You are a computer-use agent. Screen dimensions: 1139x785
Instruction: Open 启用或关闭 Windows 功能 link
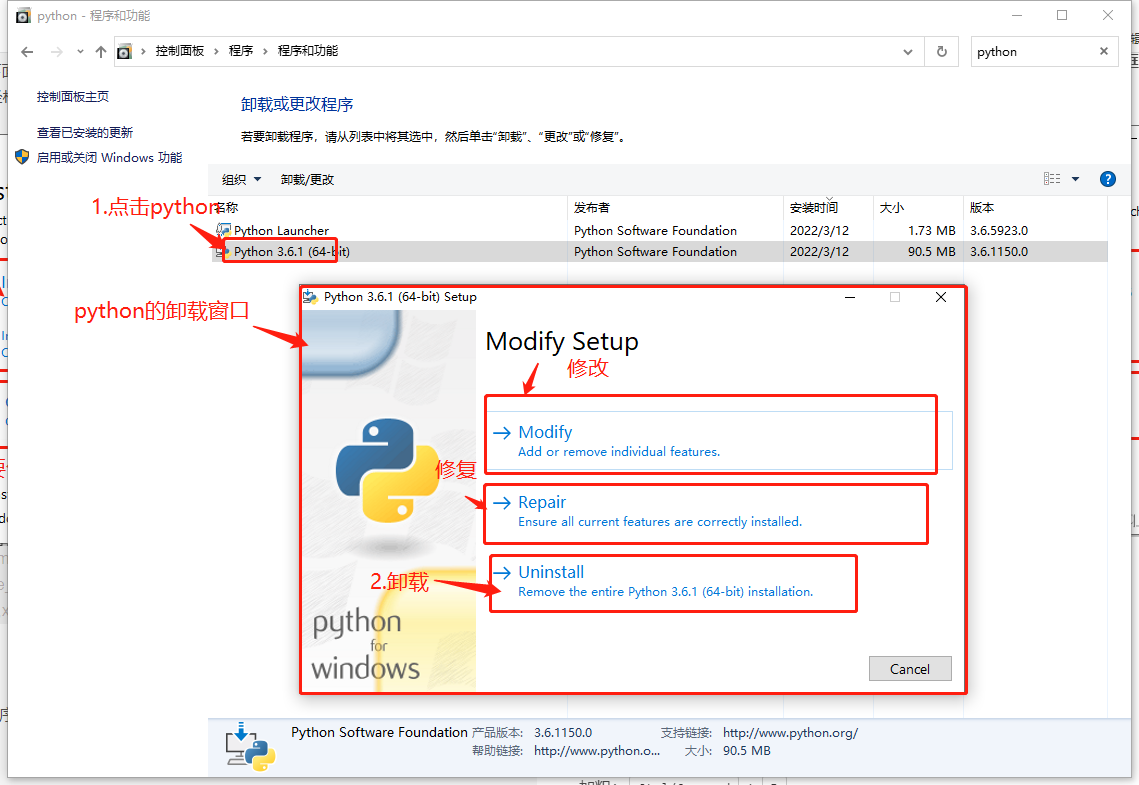click(x=110, y=158)
